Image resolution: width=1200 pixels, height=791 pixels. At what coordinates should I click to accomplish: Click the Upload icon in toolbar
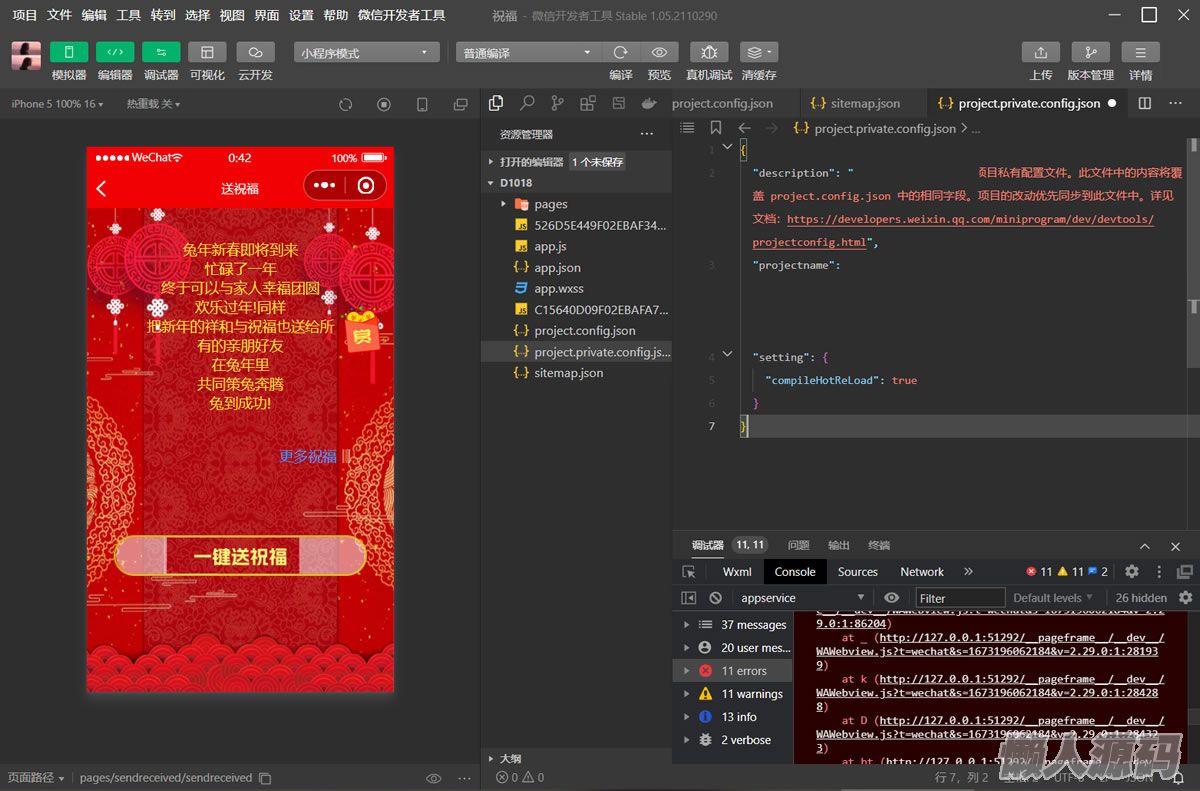tap(1040, 53)
